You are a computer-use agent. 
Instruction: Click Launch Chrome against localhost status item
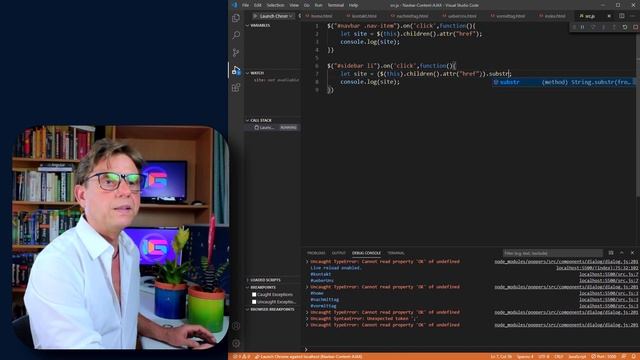tap(308, 356)
